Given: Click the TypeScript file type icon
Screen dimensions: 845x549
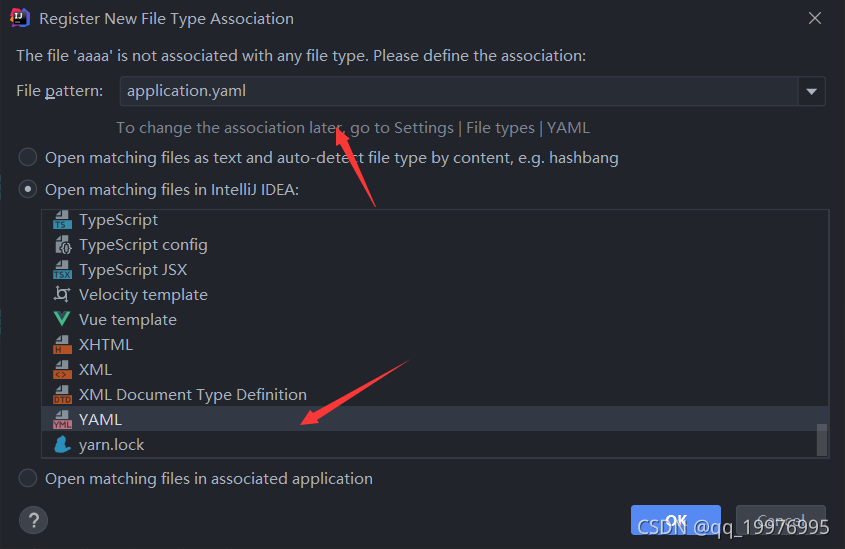Looking at the screenshot, I should pos(62,220).
